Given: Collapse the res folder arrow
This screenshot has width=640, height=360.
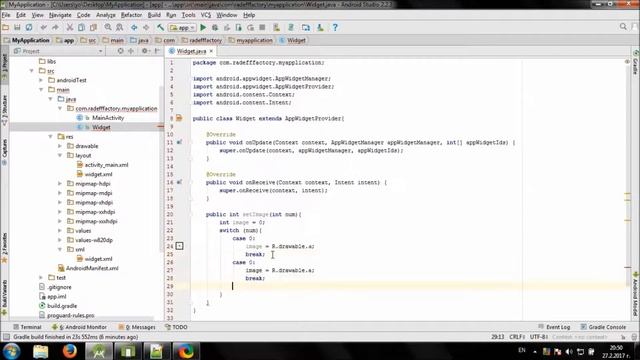Looking at the screenshot, I should point(51,136).
